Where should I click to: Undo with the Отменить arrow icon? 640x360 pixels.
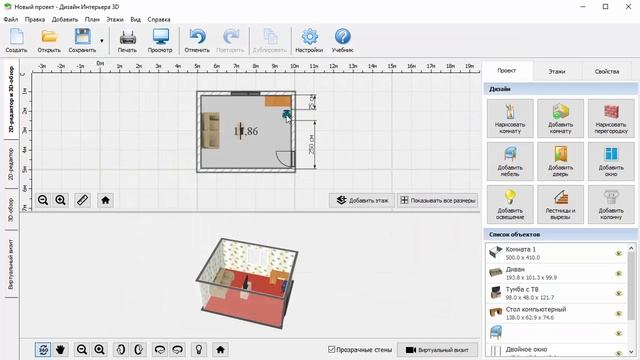click(197, 40)
